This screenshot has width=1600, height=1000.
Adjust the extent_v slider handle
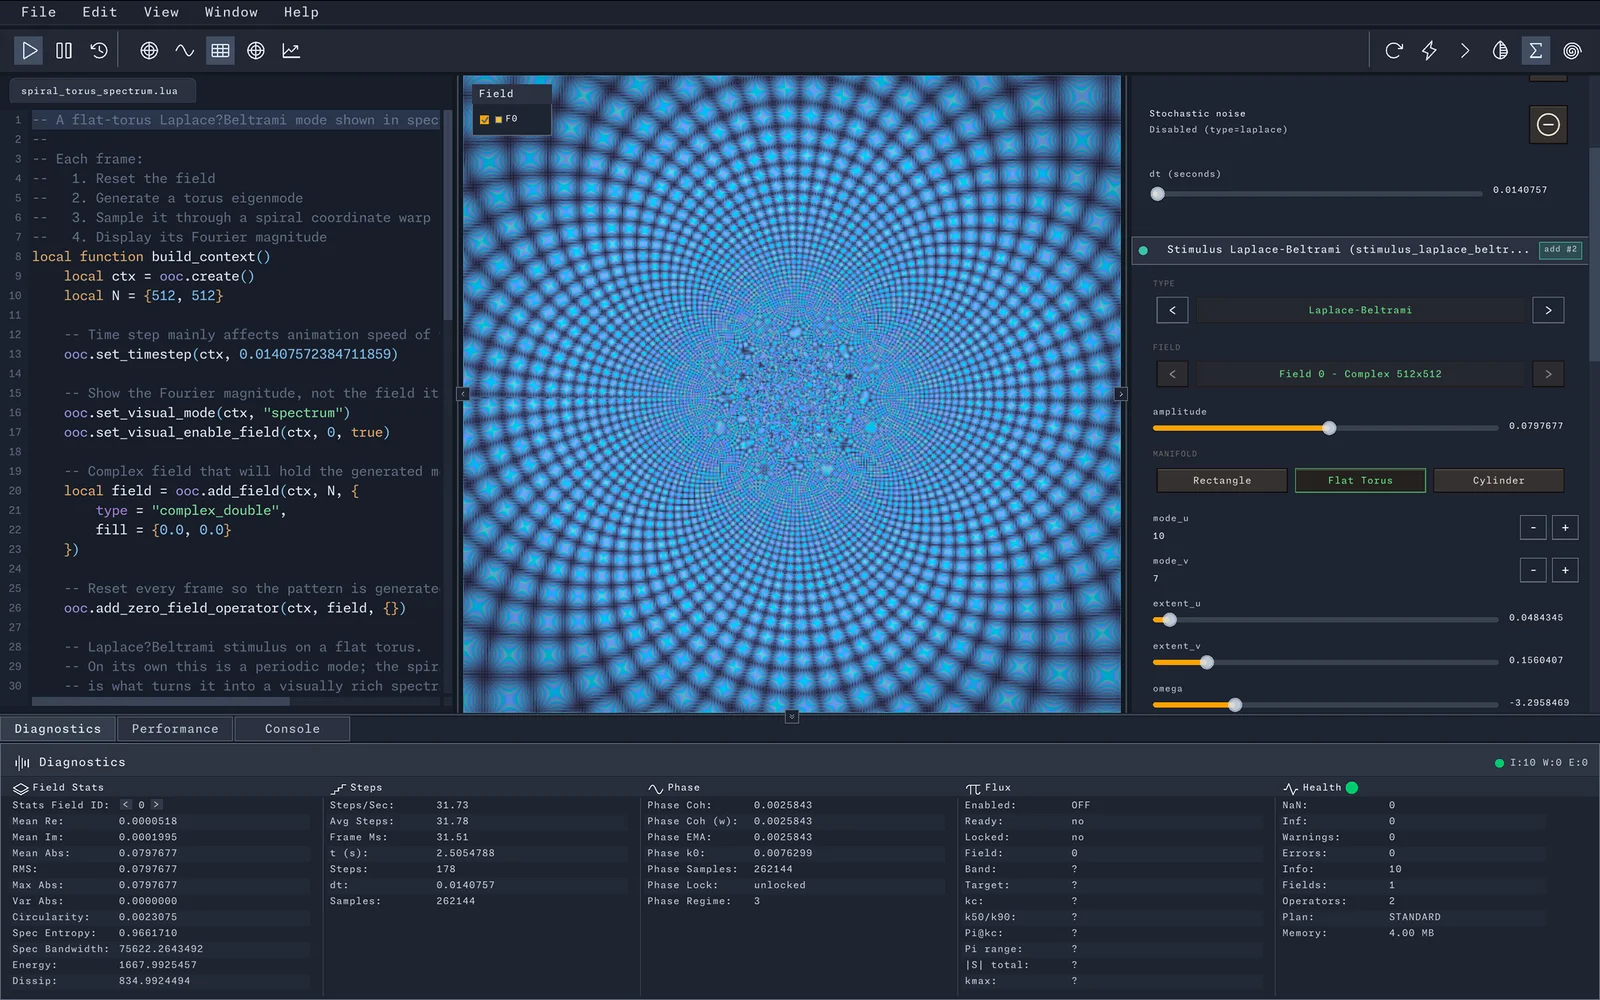pyautogui.click(x=1207, y=662)
